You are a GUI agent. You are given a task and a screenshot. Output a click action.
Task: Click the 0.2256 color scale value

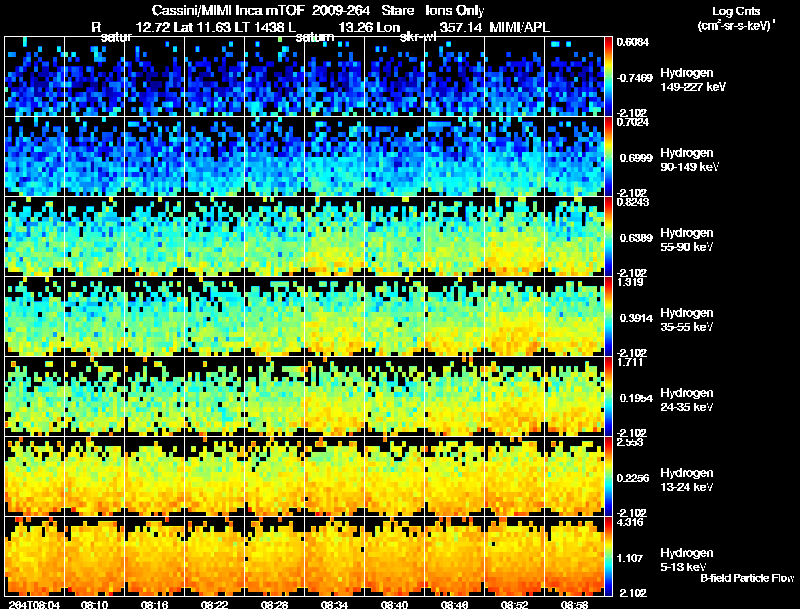(x=633, y=478)
